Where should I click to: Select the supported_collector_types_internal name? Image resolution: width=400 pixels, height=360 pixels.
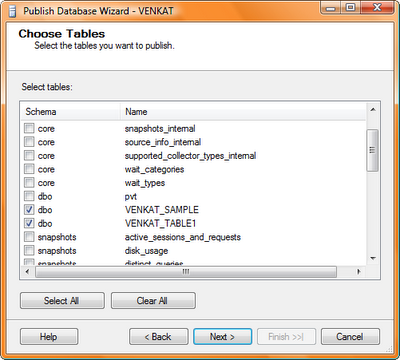tap(190, 156)
